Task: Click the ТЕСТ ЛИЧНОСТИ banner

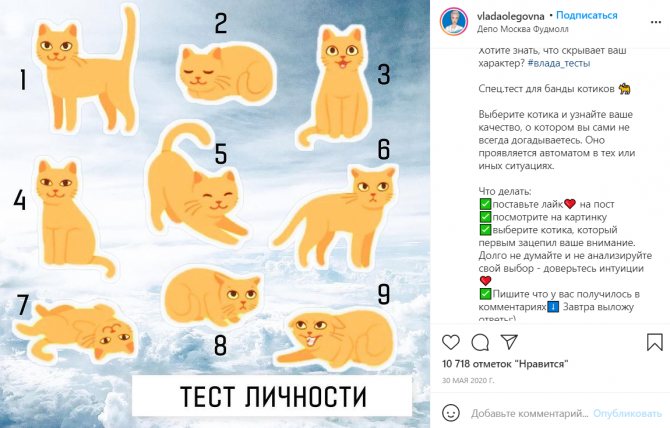Action: pyautogui.click(x=272, y=396)
